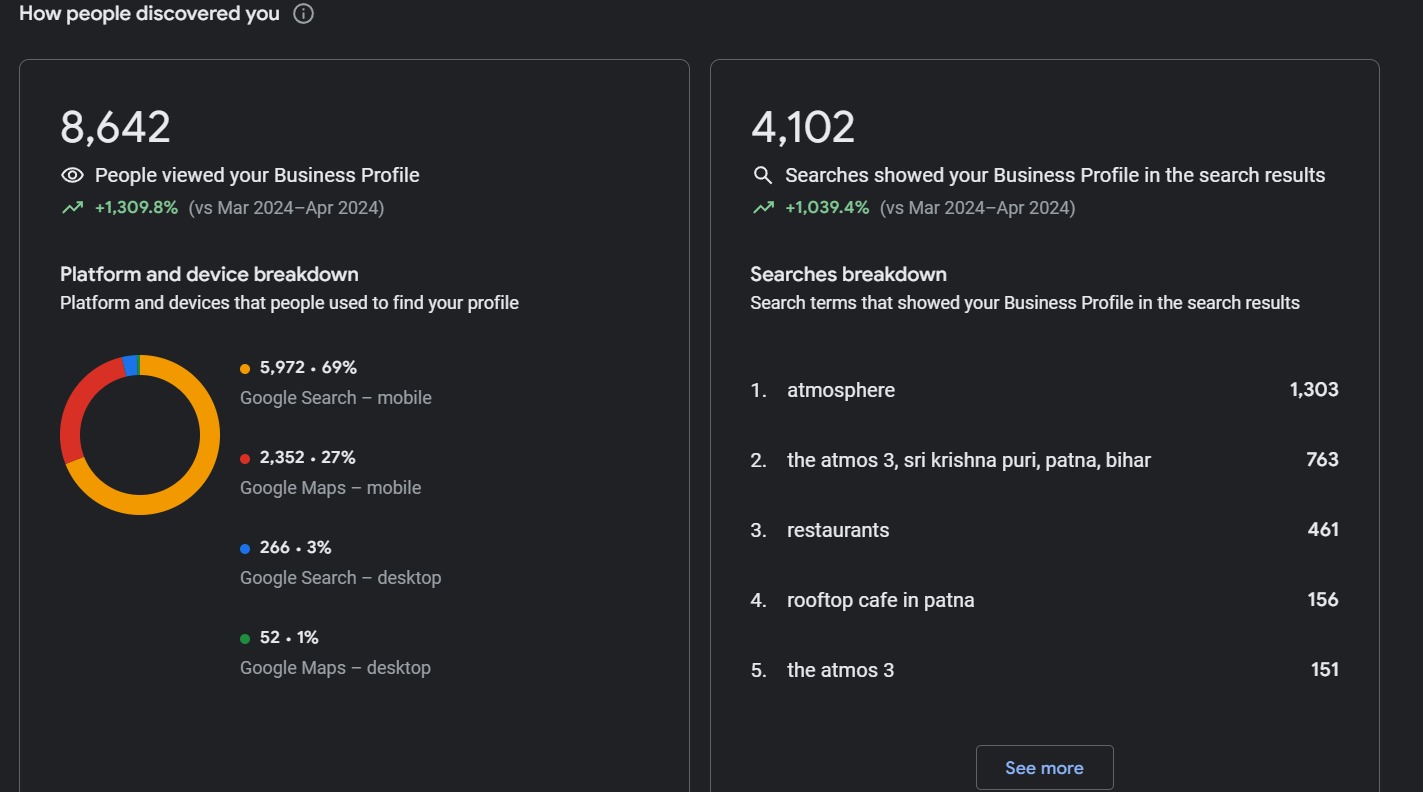Click the 'restaurants' search term
This screenshot has width=1423, height=792.
(x=838, y=530)
